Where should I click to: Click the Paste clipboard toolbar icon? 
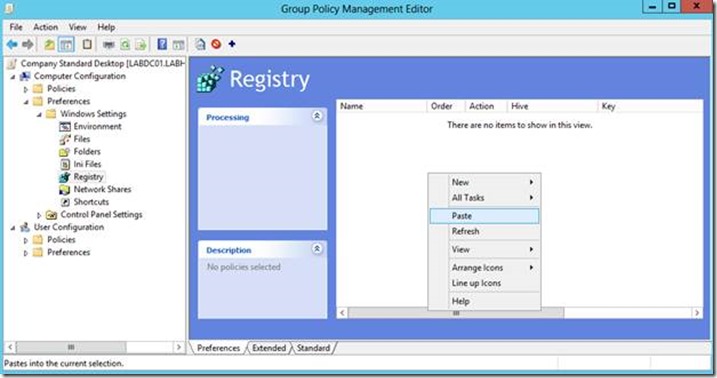pos(87,44)
